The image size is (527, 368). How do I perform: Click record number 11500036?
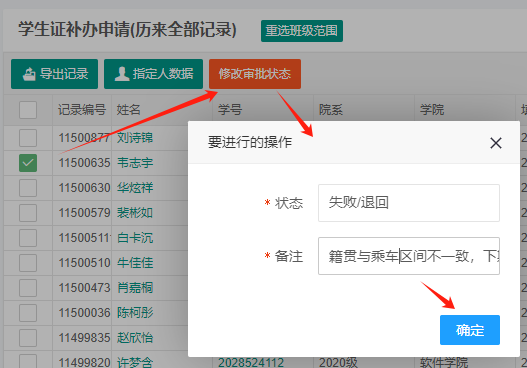pos(84,313)
